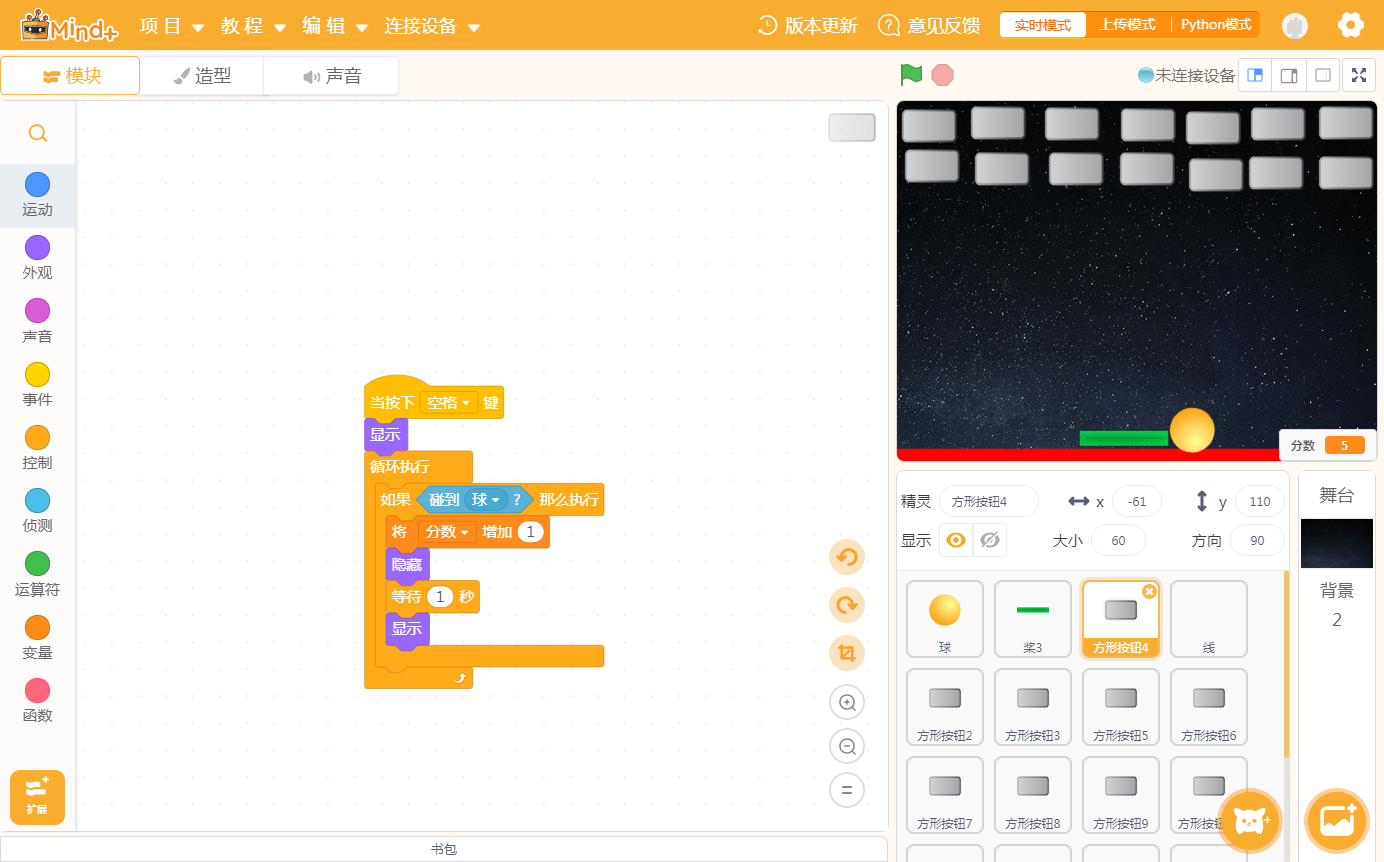Select the 桨3 sprite thumbnail
Screen dimensions: 1384x862
[1033, 619]
